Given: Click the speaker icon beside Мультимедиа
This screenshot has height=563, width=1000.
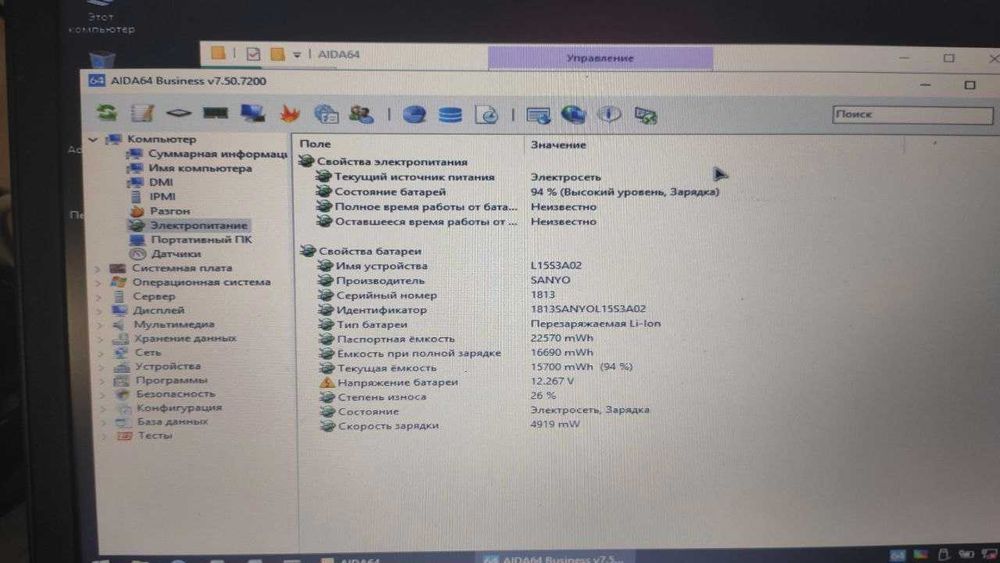Looking at the screenshot, I should click(x=119, y=324).
